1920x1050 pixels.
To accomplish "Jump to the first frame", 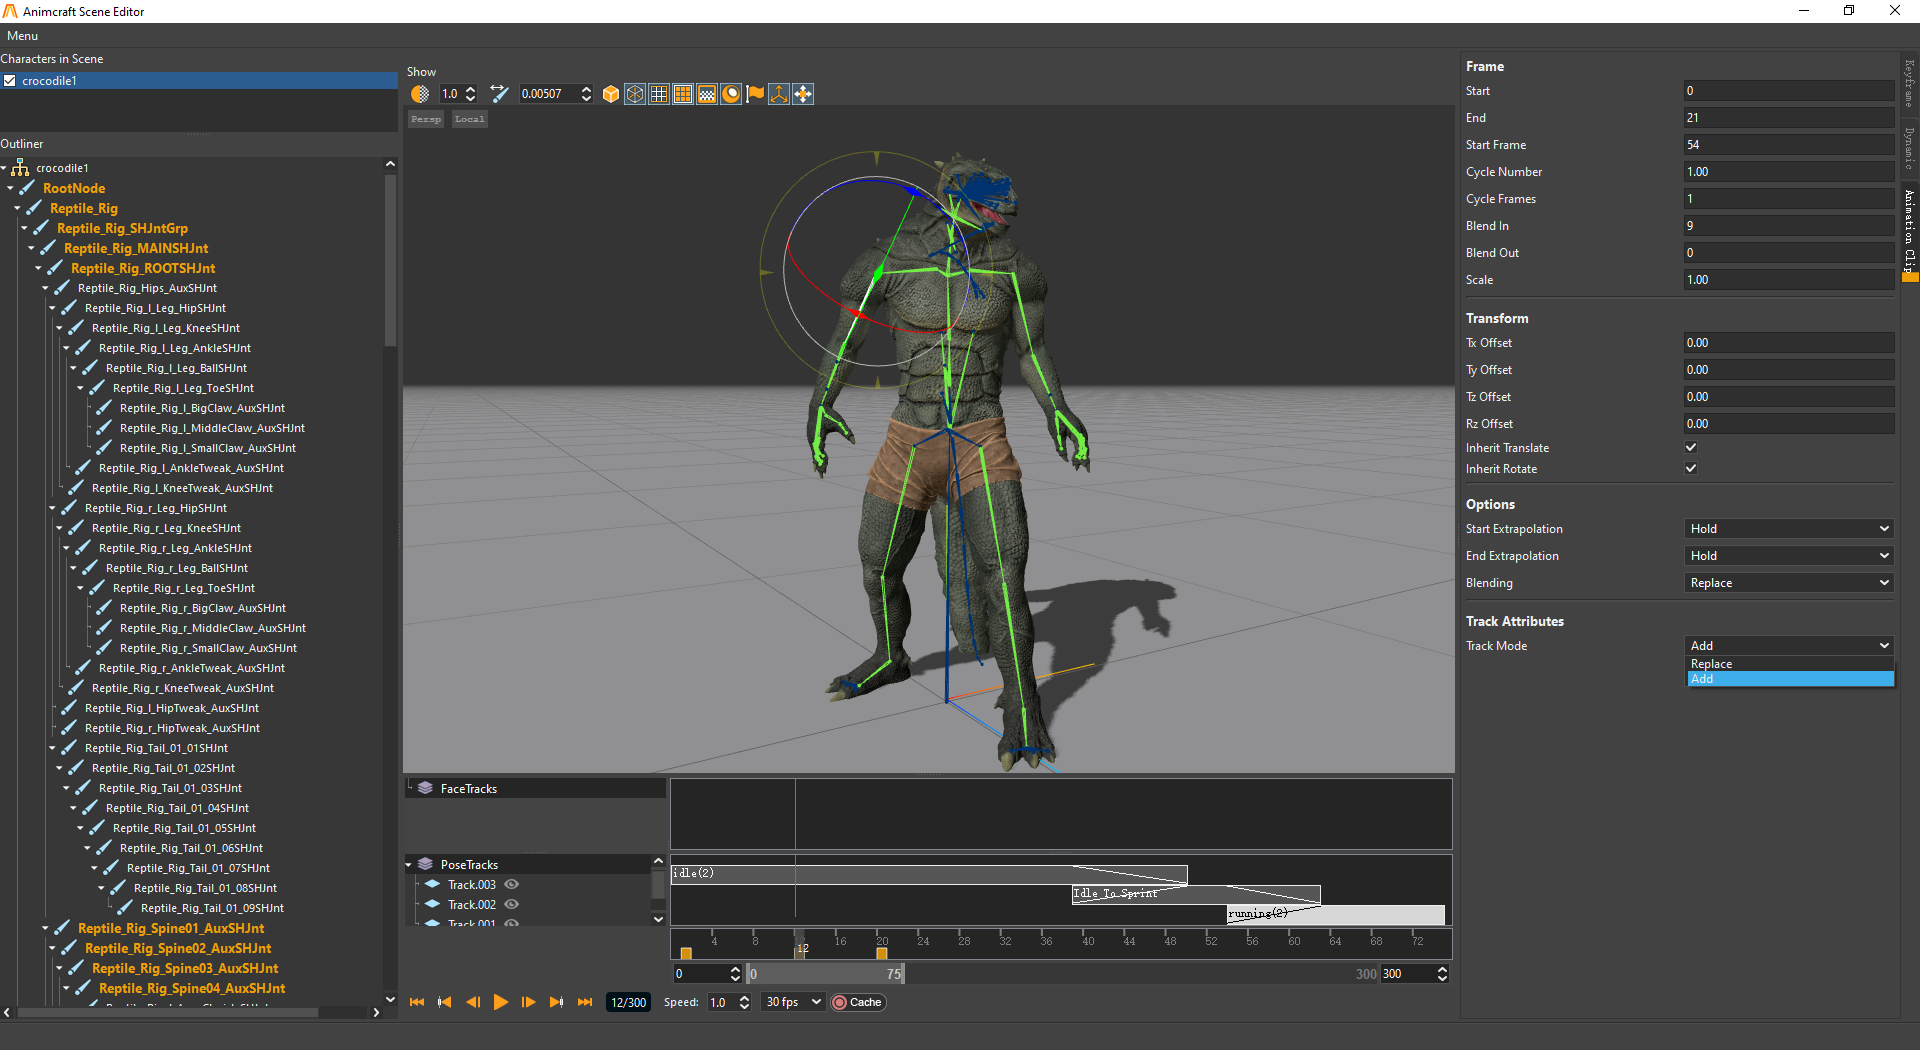I will 417,1002.
